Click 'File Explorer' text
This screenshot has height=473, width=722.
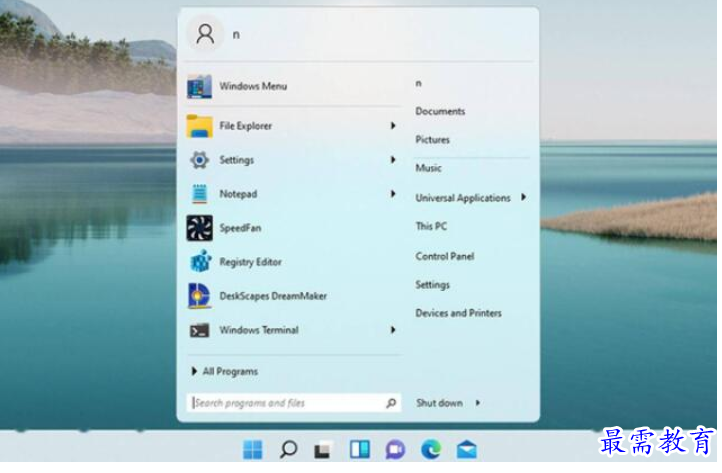click(245, 126)
